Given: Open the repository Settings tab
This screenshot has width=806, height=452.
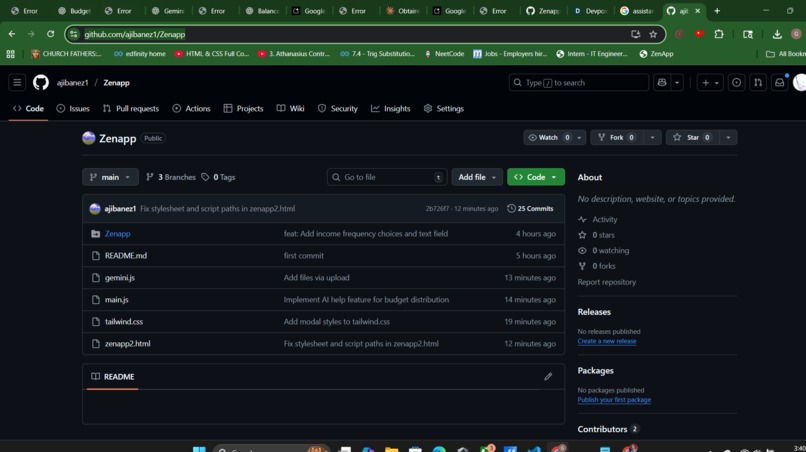Looking at the screenshot, I should coord(444,109).
